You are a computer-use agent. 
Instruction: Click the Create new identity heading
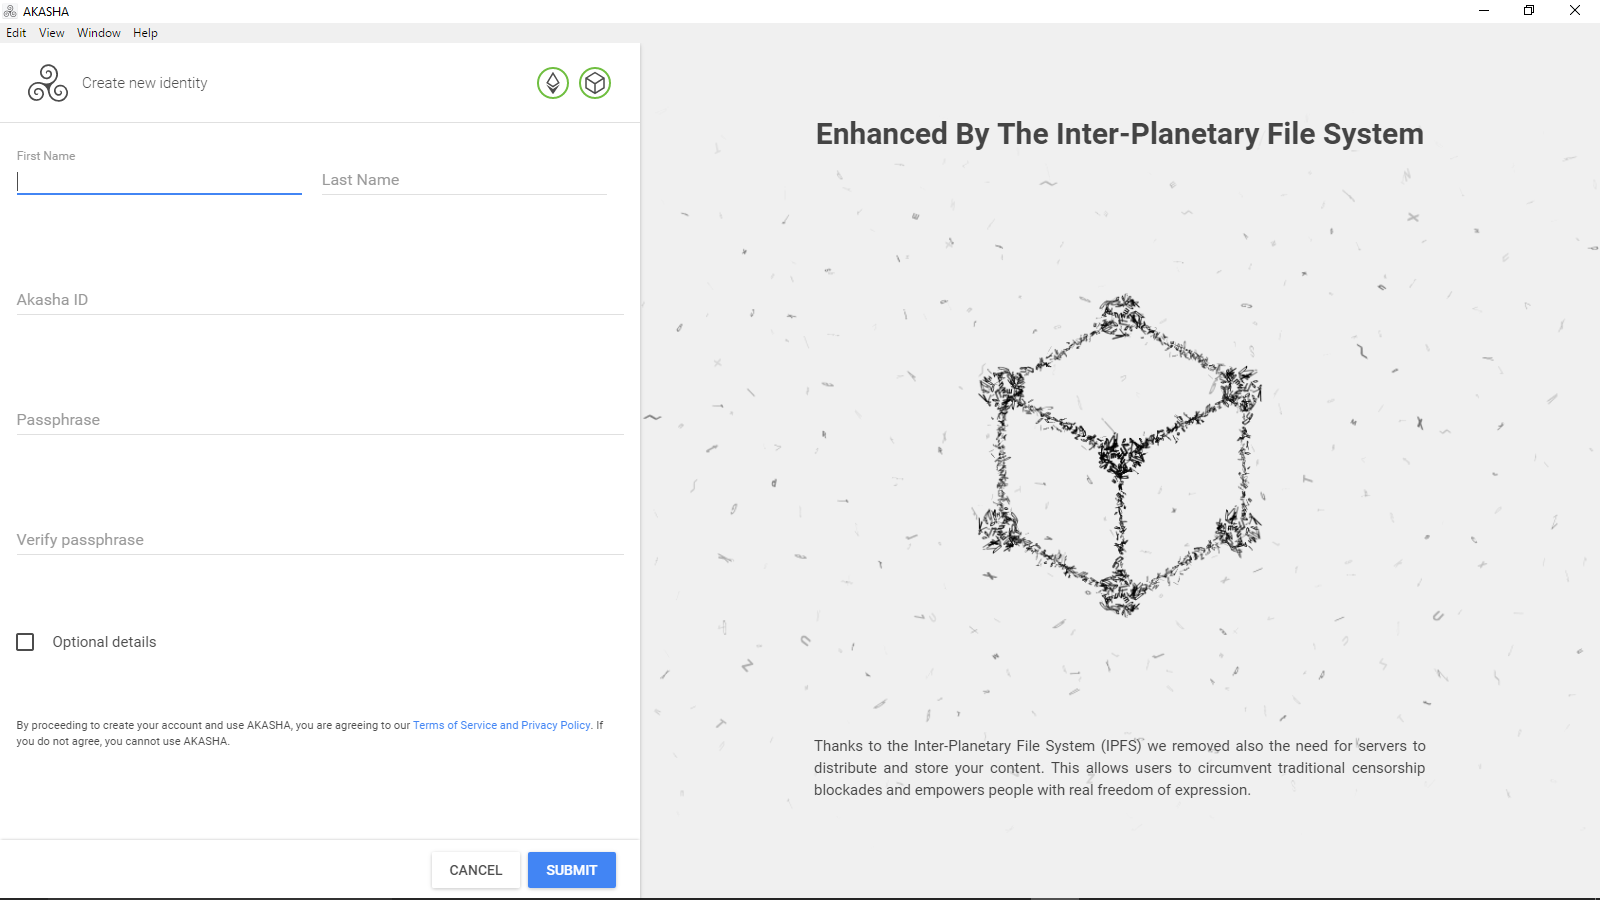point(145,83)
